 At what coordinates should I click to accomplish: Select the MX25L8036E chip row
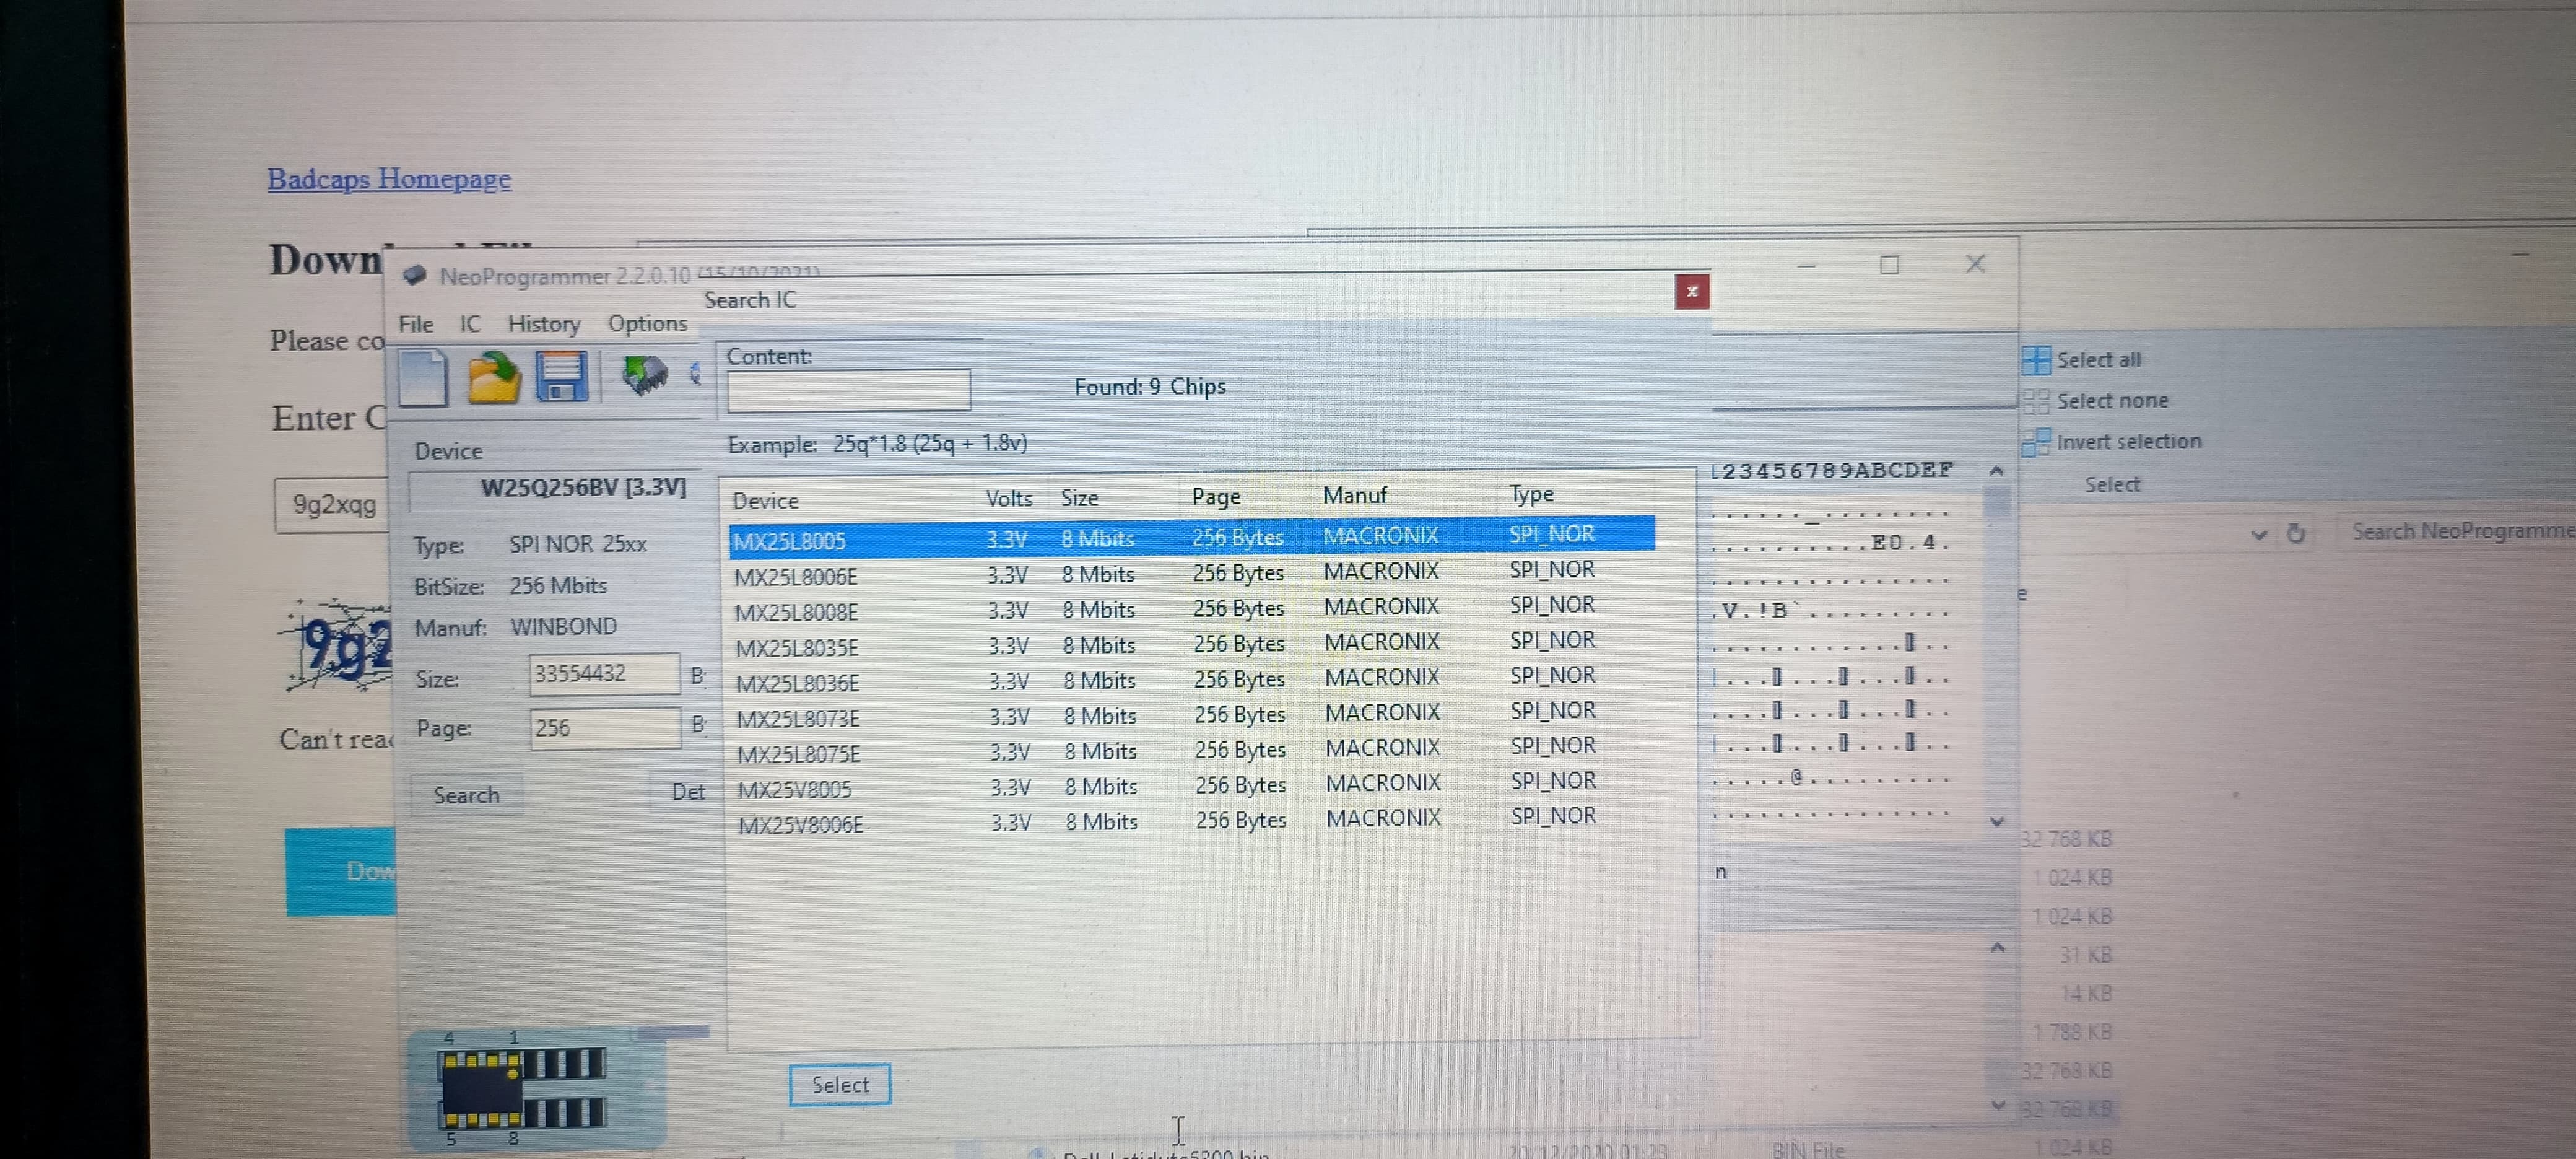[x=797, y=683]
